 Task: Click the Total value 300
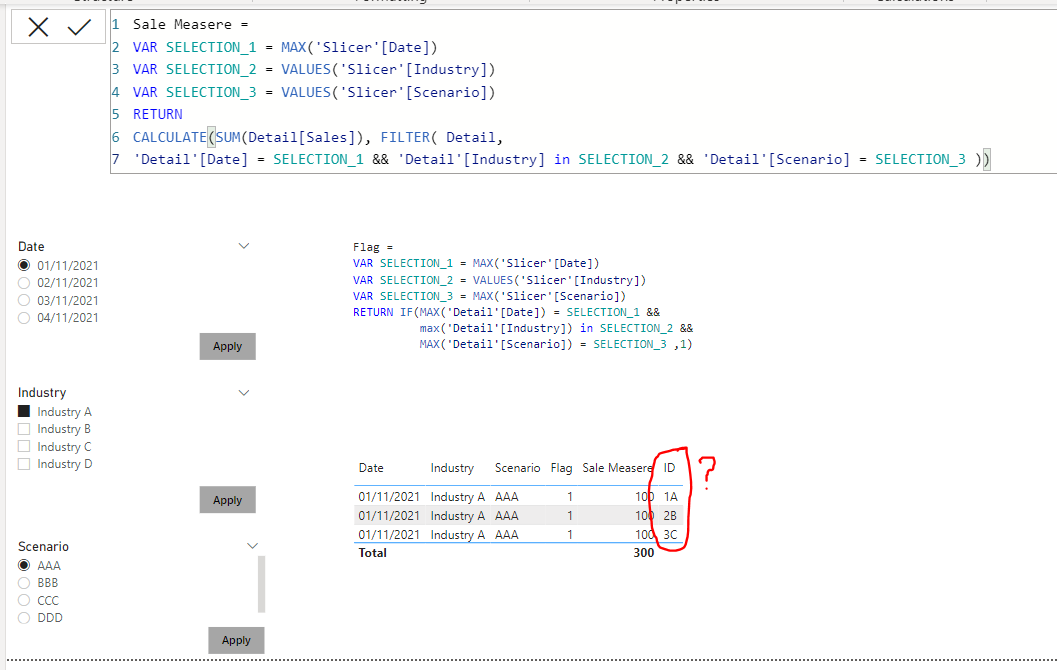644,553
